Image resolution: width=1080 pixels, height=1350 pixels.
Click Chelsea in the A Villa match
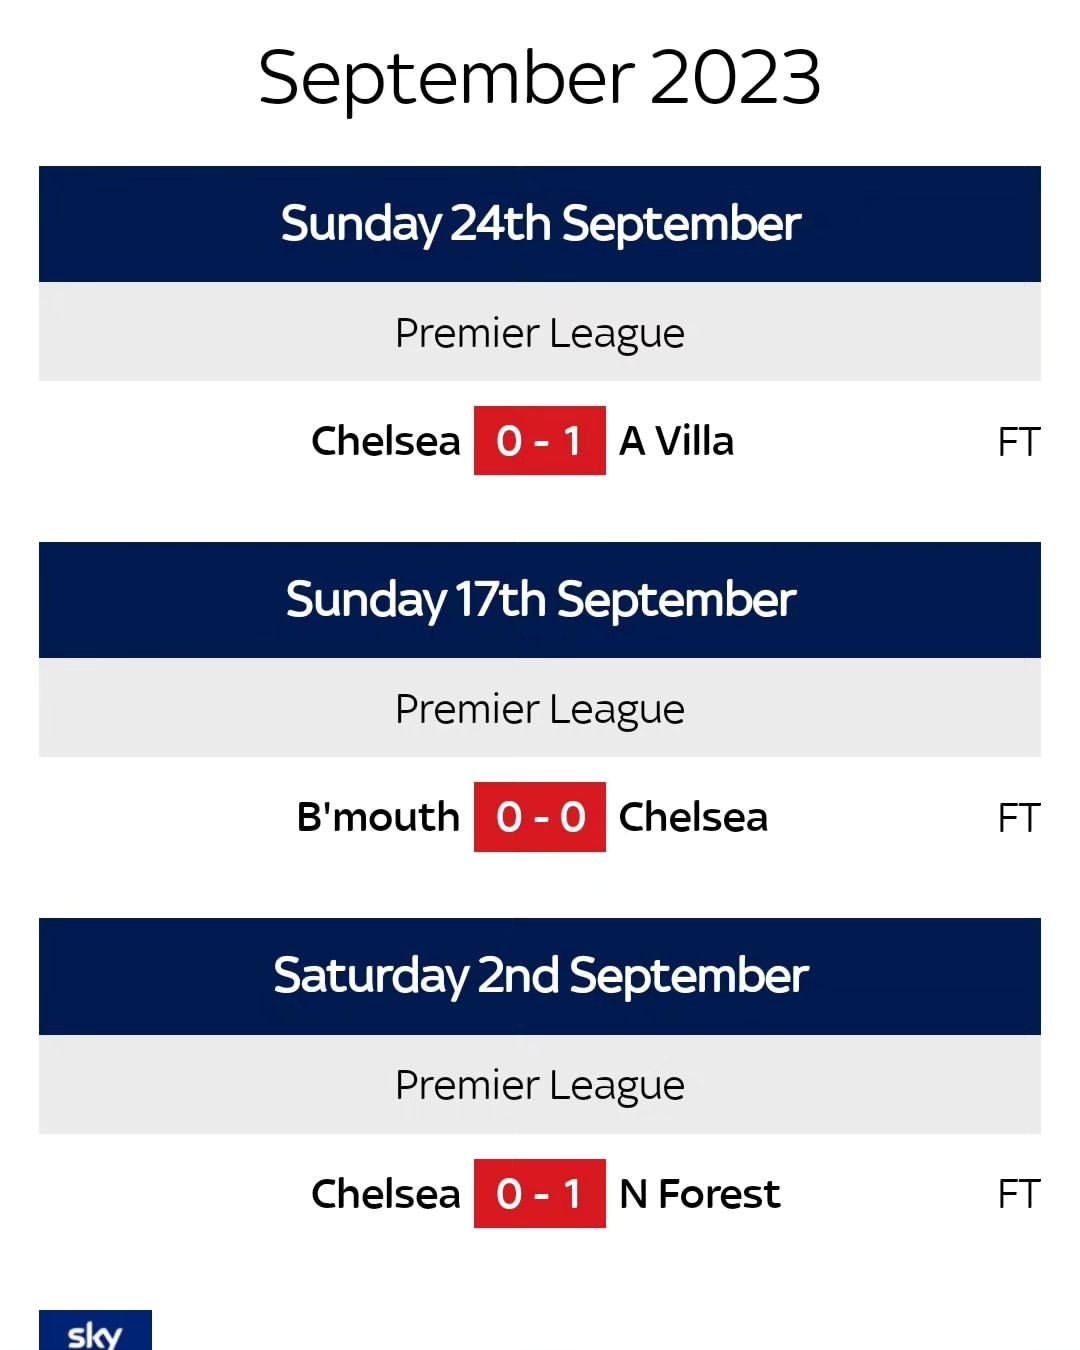pyautogui.click(x=386, y=441)
